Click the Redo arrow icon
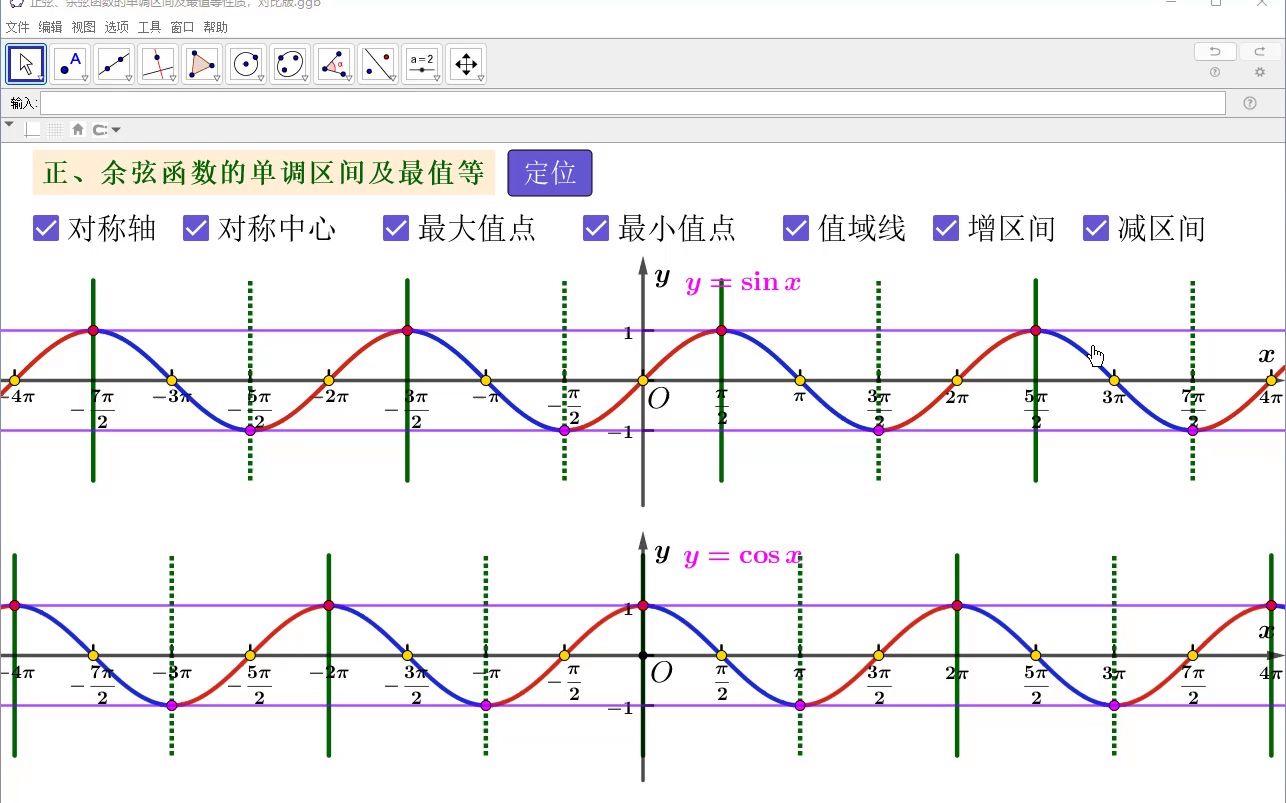Image resolution: width=1286 pixels, height=803 pixels. tap(1260, 51)
